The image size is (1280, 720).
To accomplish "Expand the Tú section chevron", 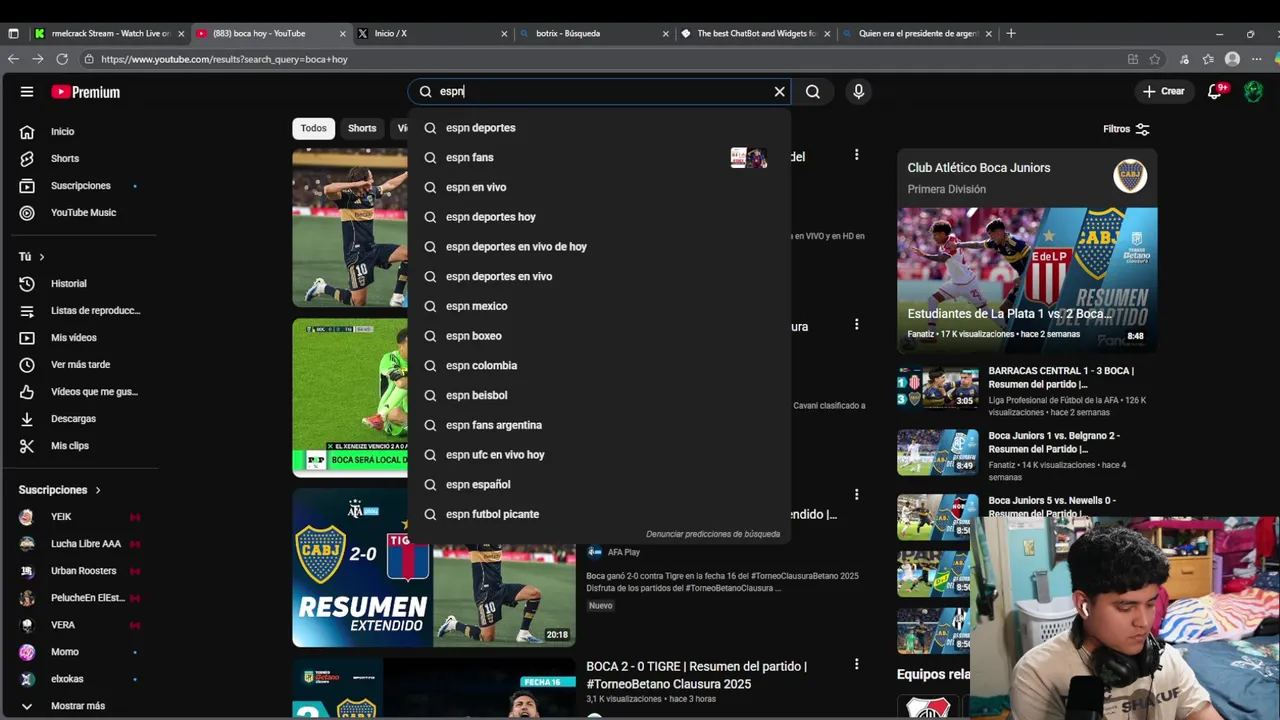I will click(41, 257).
